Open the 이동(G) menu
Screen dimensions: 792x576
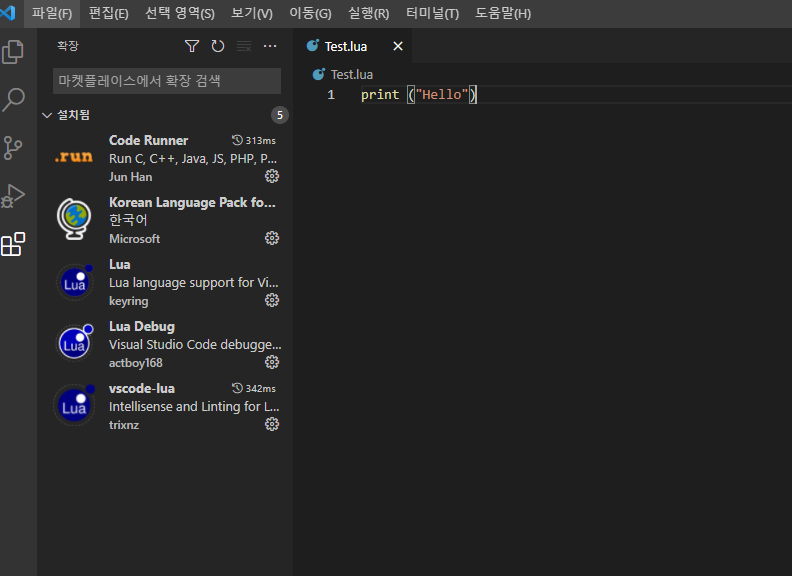[x=310, y=14]
